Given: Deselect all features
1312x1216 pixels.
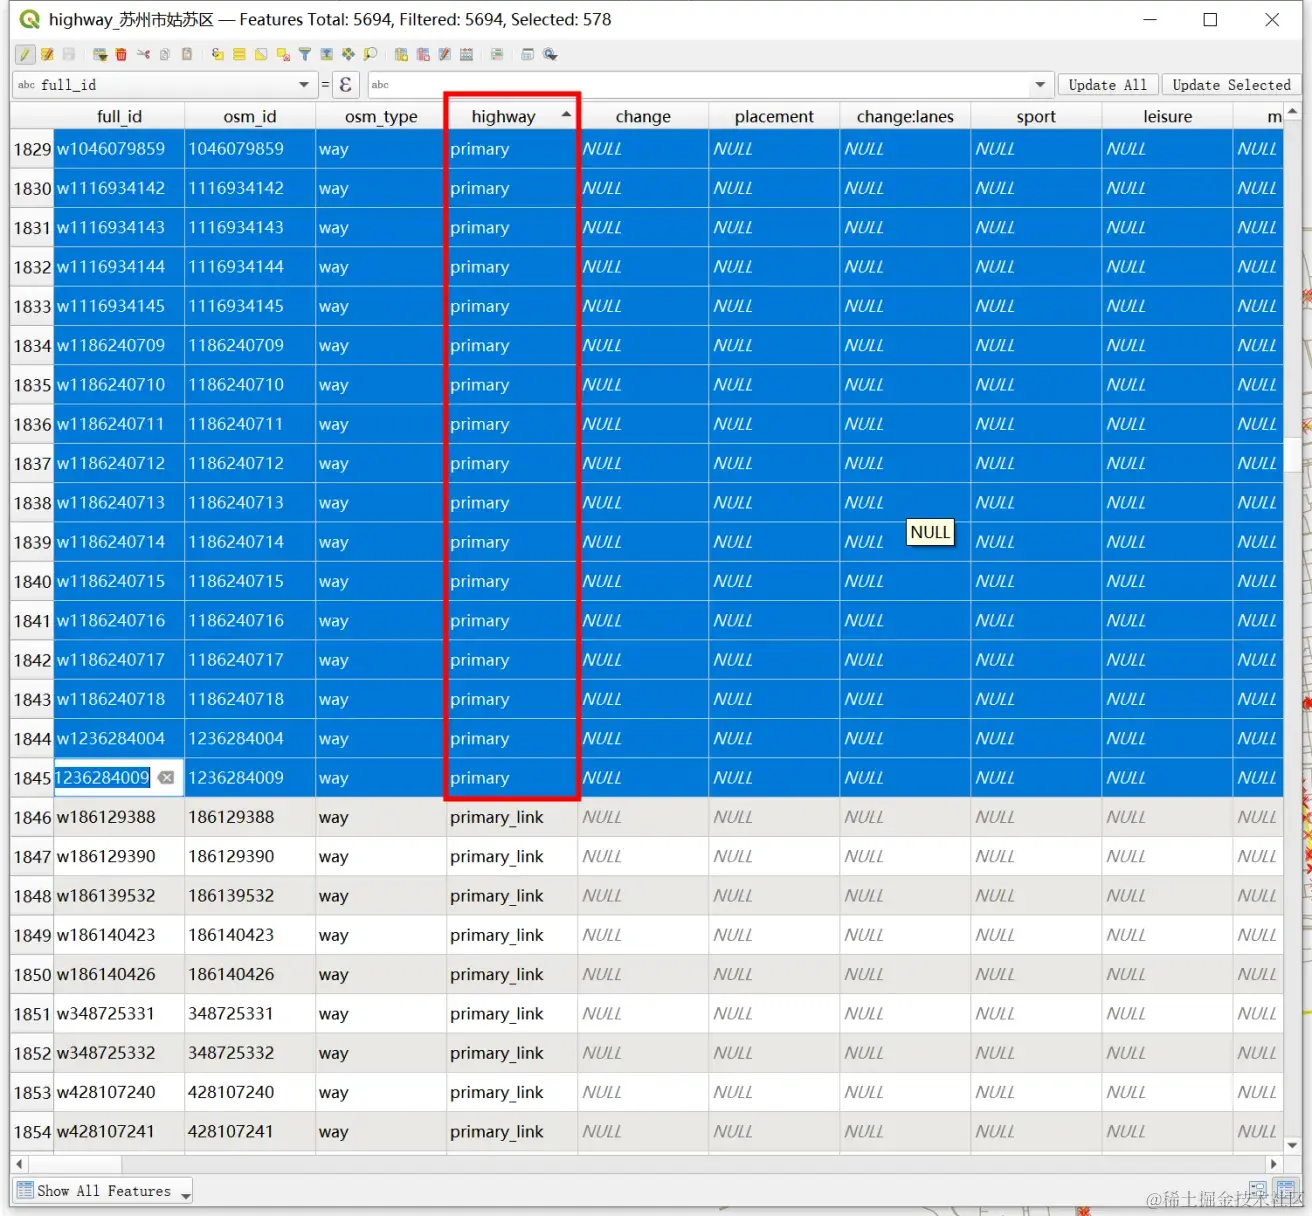Looking at the screenshot, I should point(283,54).
